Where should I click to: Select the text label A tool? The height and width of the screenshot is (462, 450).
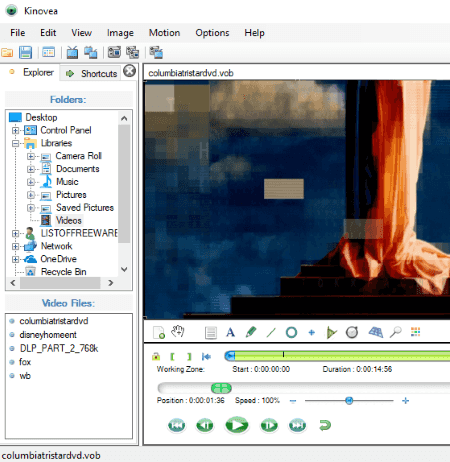(x=230, y=332)
